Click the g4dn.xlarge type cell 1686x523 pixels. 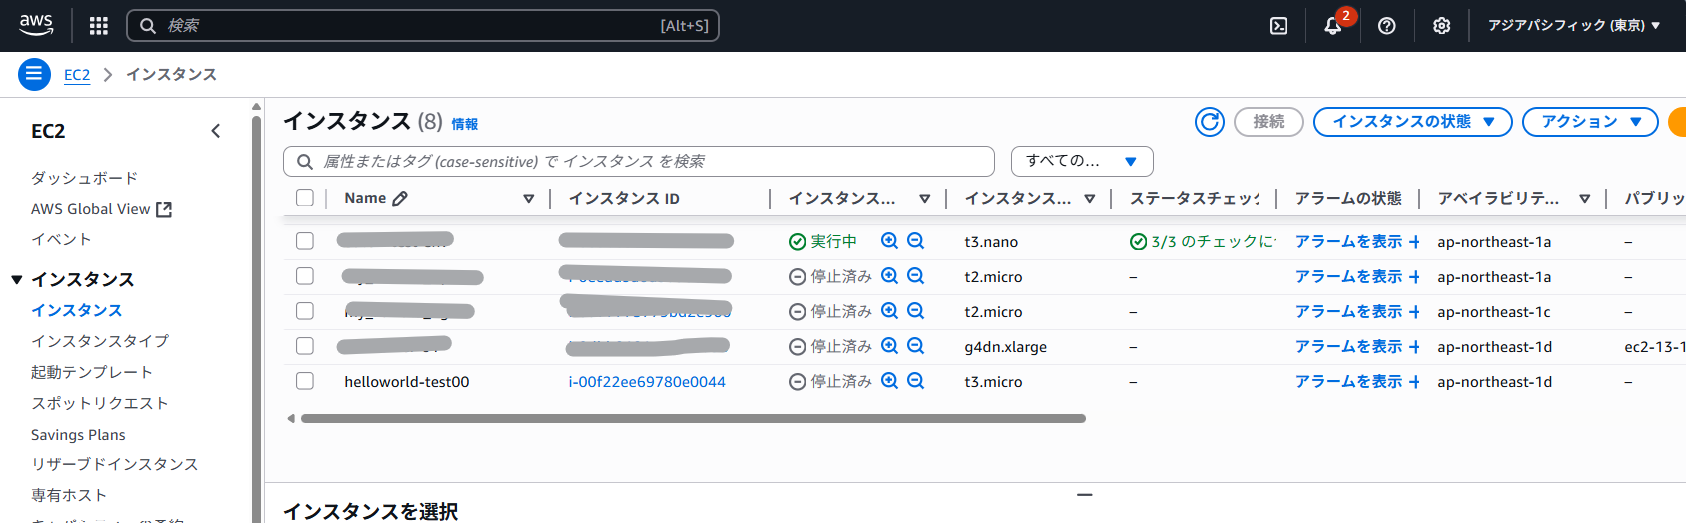[x=1006, y=347]
